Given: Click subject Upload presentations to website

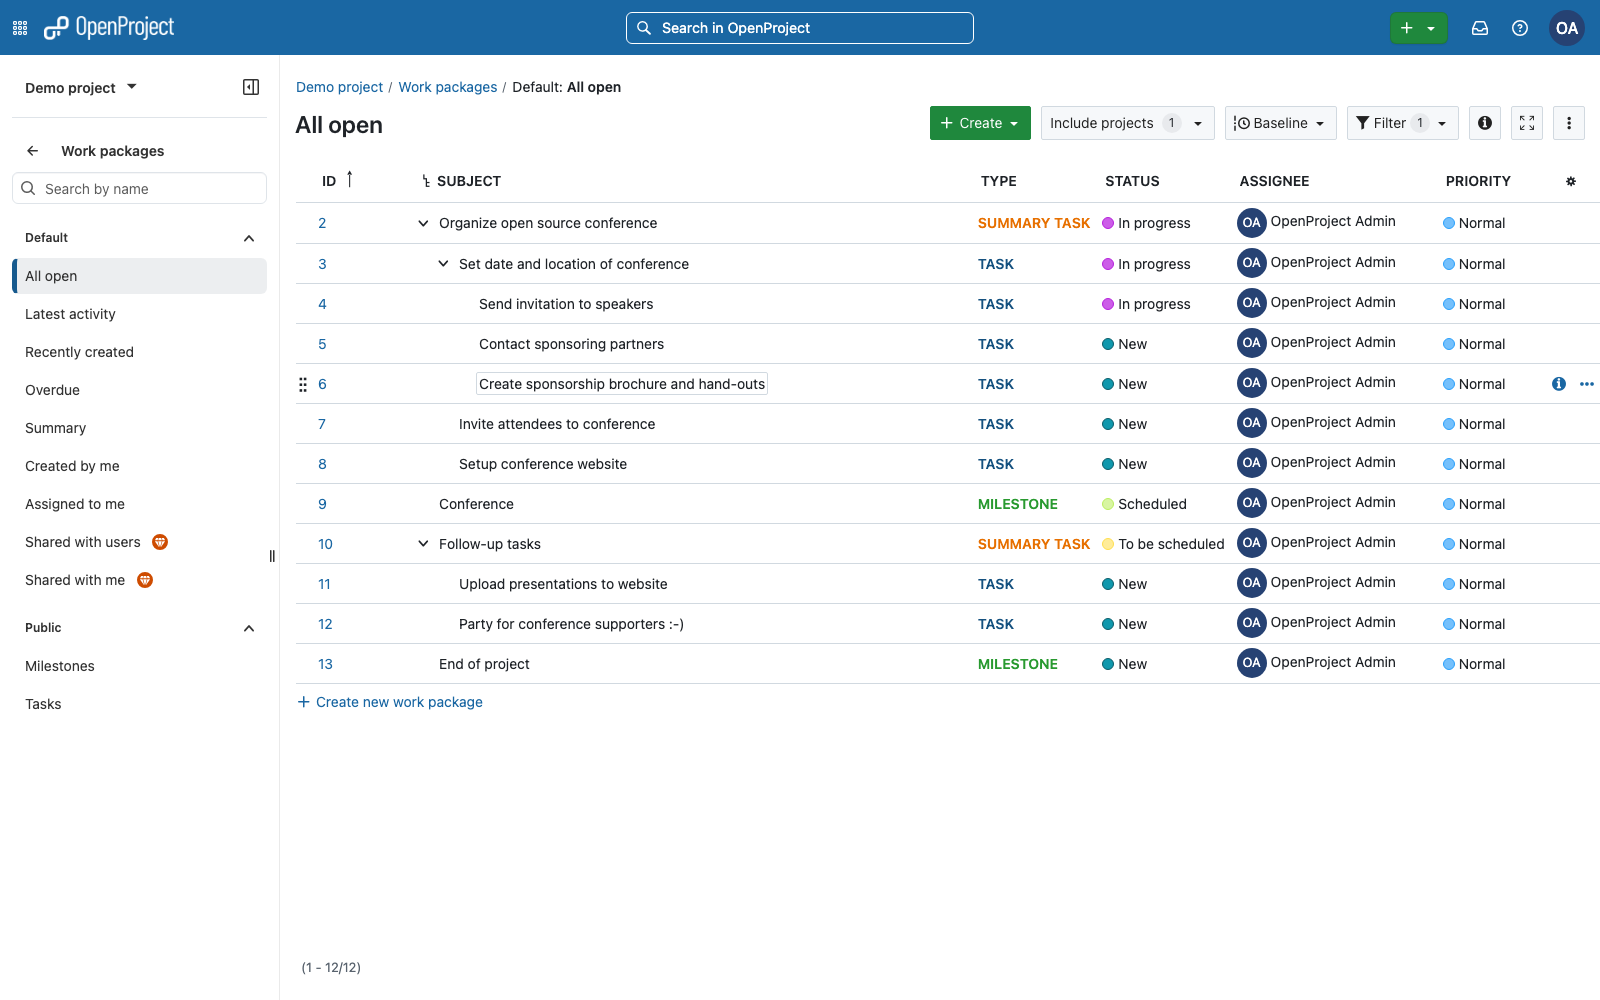Looking at the screenshot, I should [563, 584].
